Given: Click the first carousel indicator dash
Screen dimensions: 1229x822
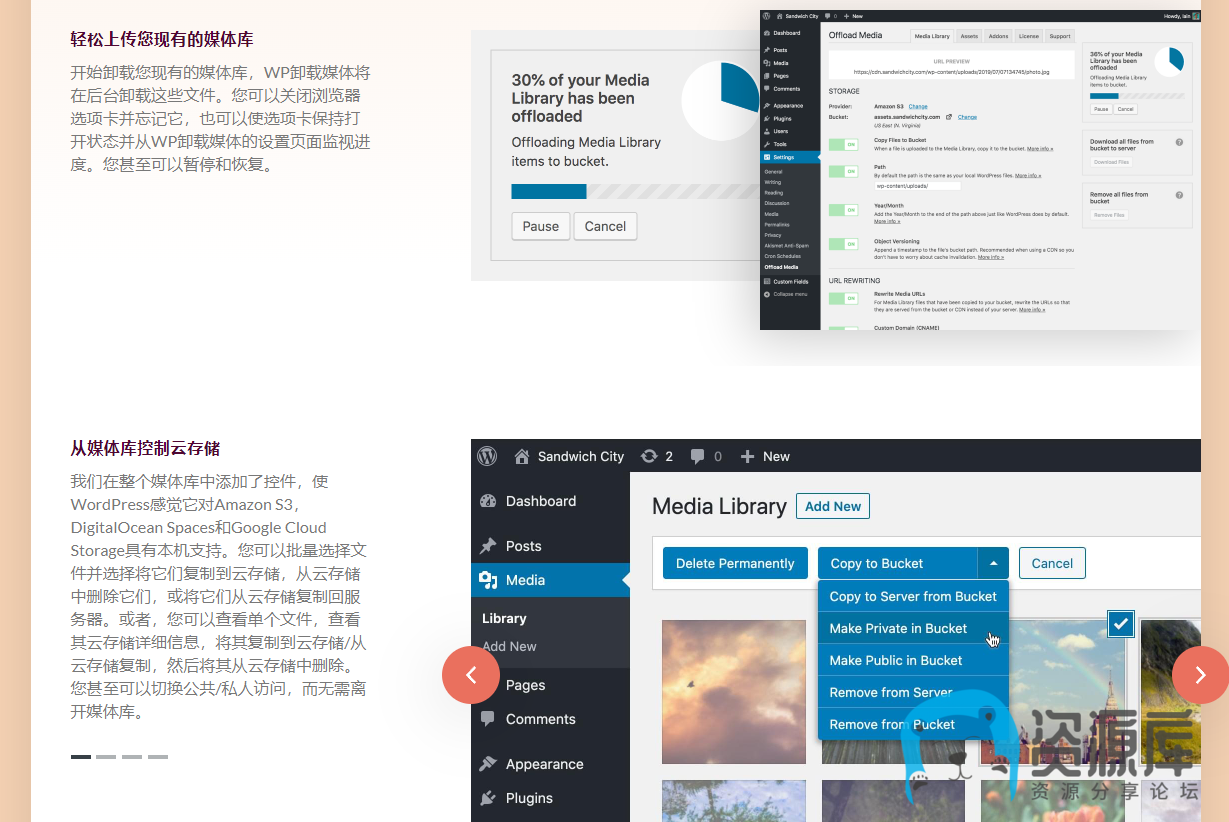Looking at the screenshot, I should tap(81, 757).
